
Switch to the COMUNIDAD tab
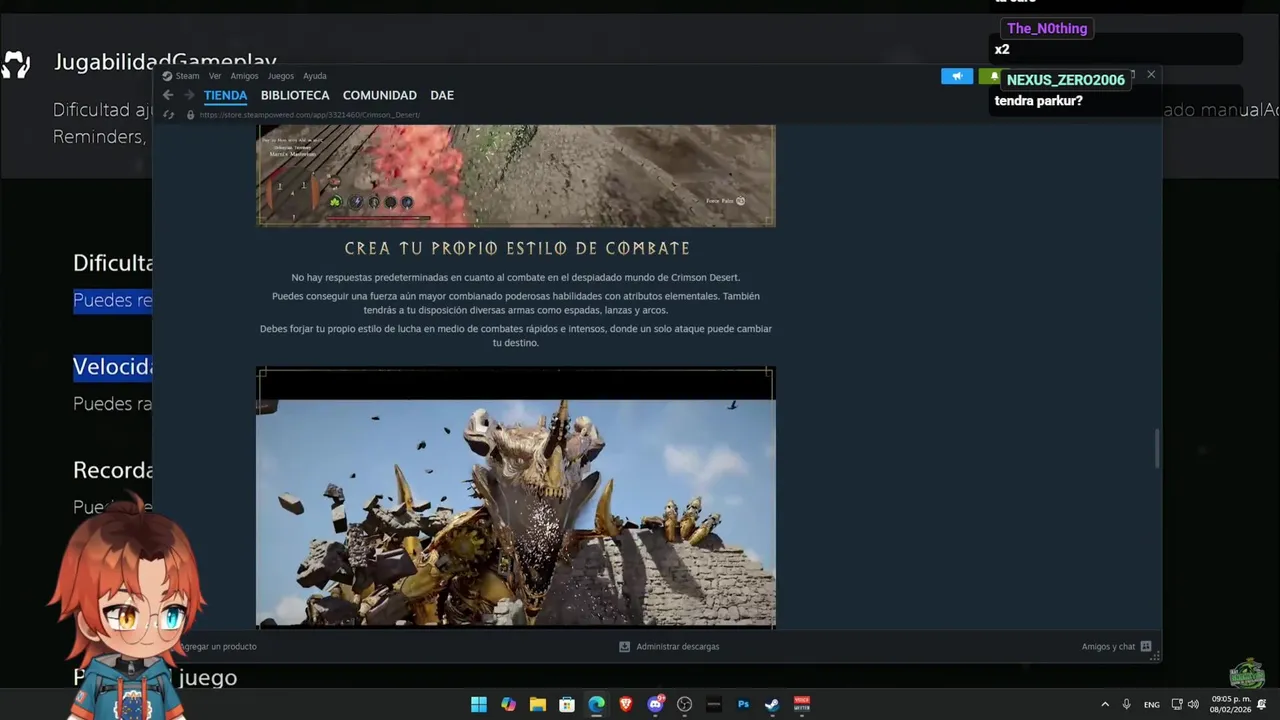pyautogui.click(x=379, y=95)
